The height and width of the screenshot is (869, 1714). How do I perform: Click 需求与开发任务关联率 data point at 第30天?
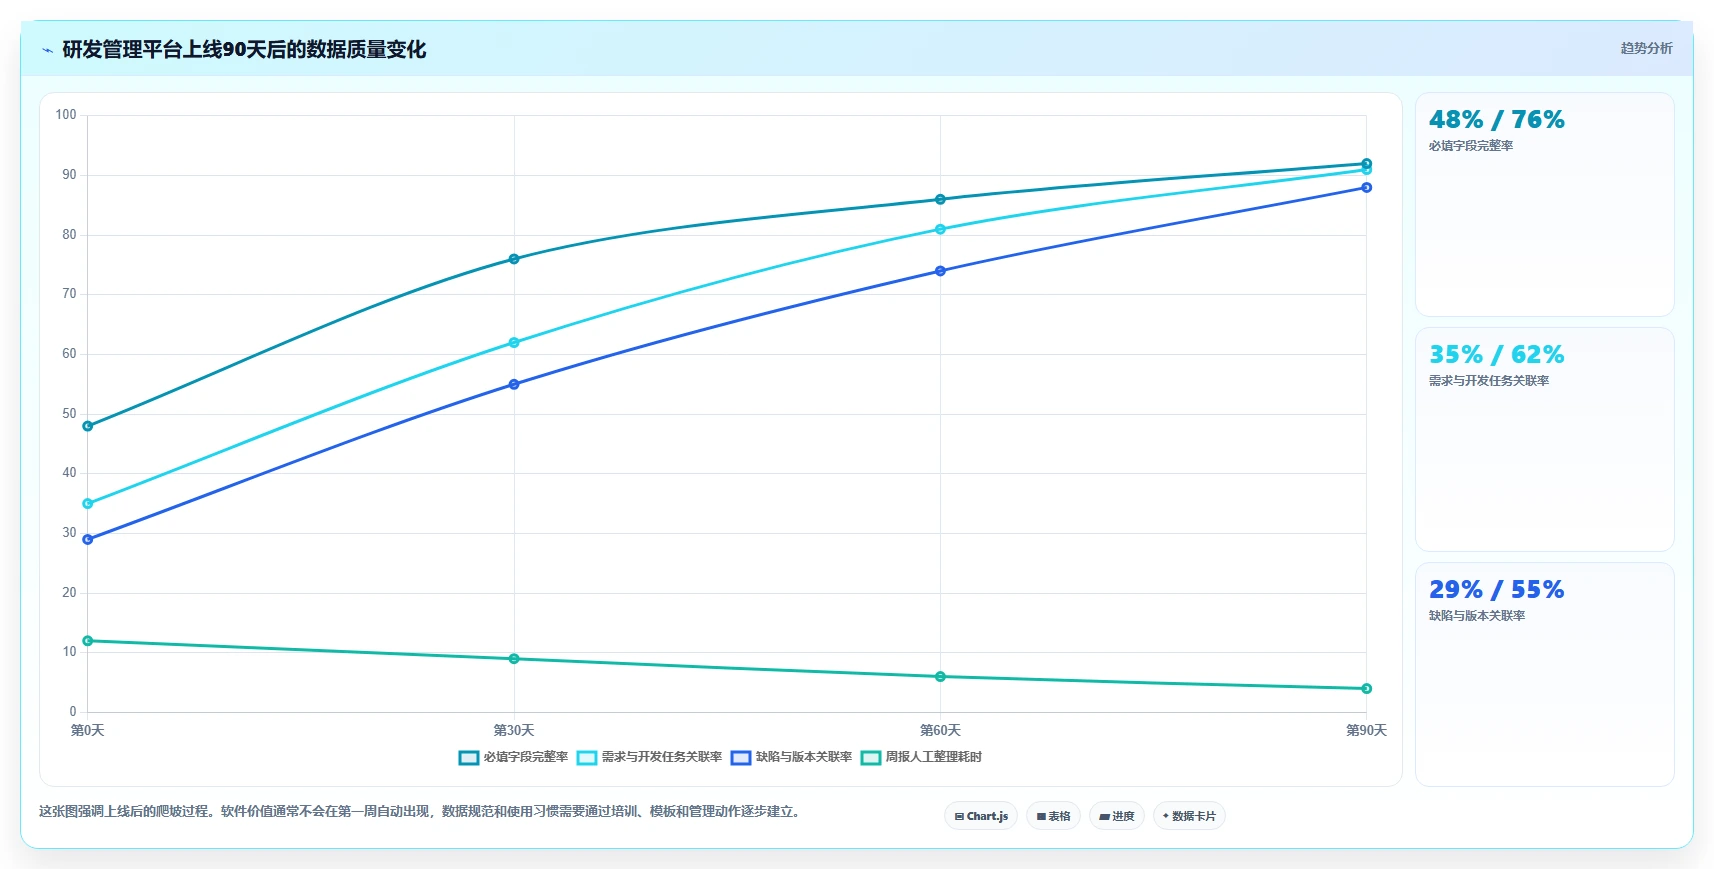514,343
